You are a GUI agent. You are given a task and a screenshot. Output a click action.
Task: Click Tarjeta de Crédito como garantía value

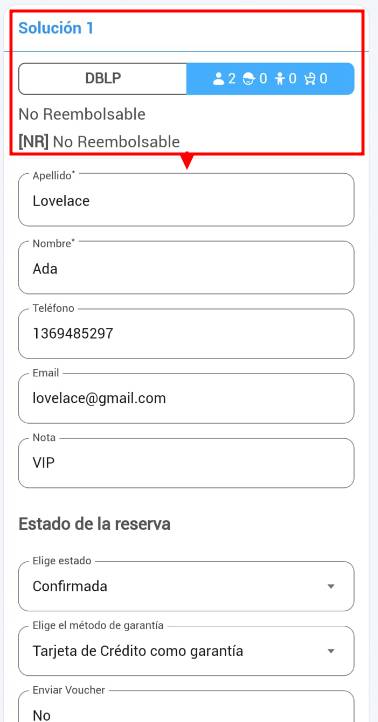point(138,651)
